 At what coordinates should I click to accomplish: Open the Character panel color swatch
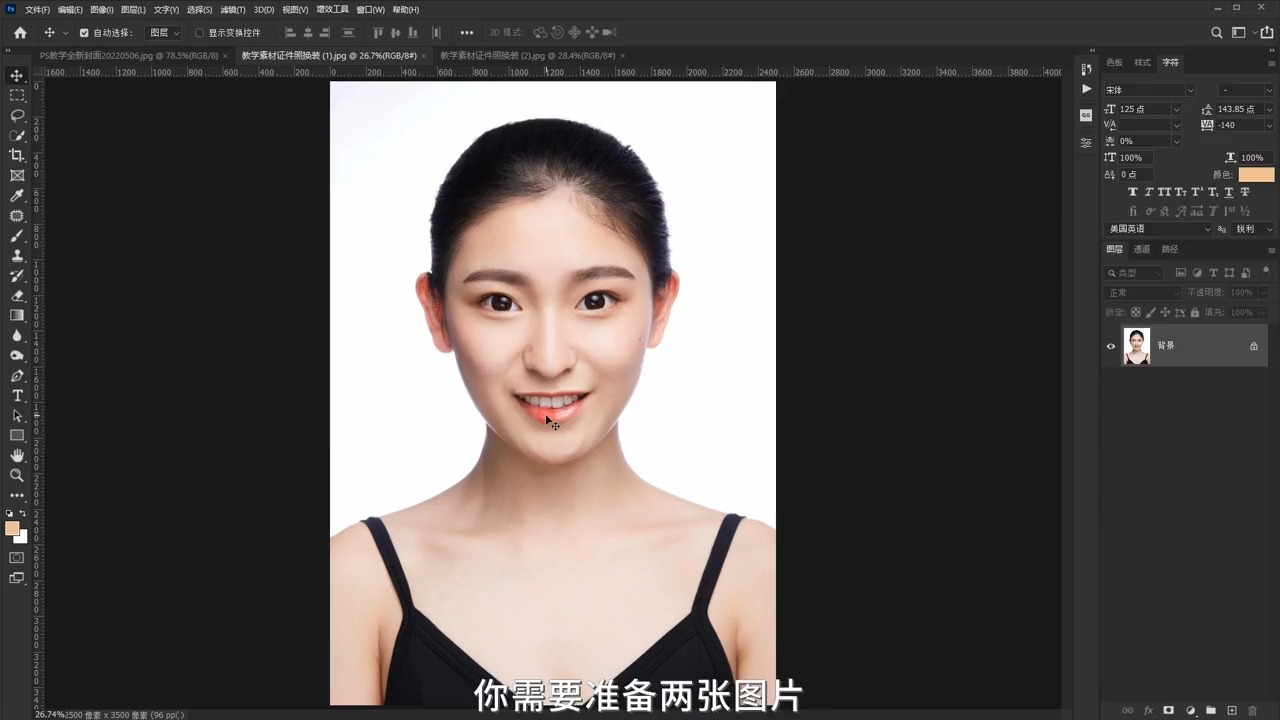[x=1256, y=174]
